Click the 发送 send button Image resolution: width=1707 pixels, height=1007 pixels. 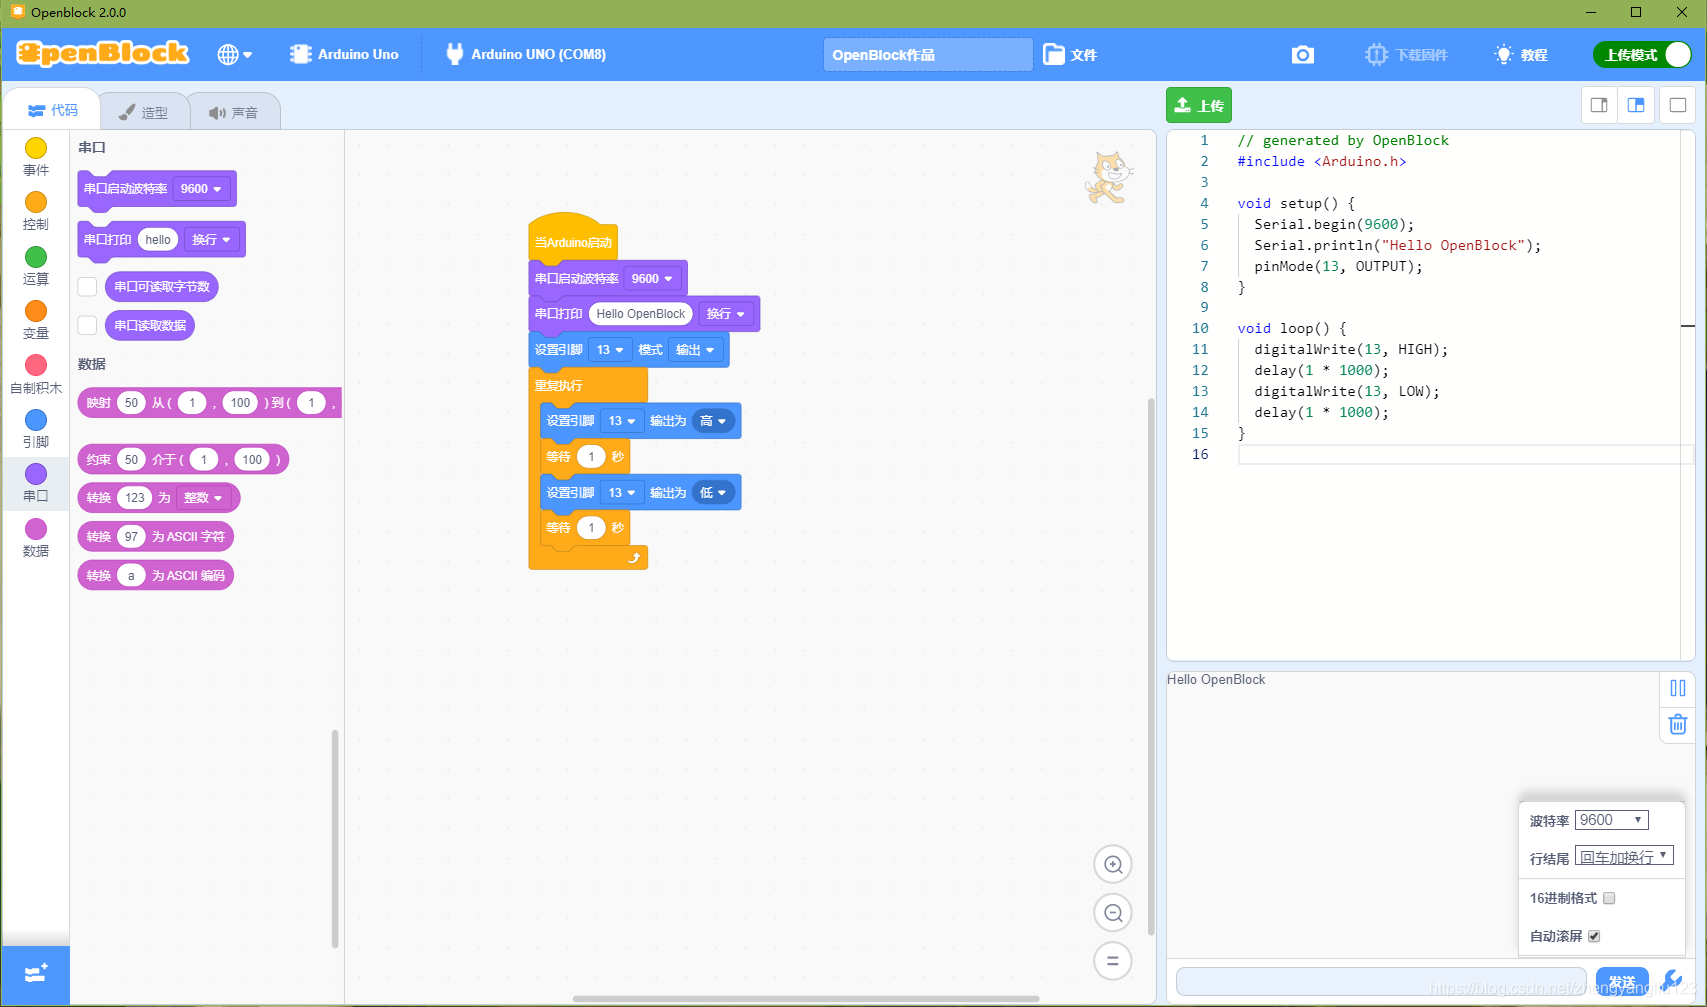coord(1622,981)
